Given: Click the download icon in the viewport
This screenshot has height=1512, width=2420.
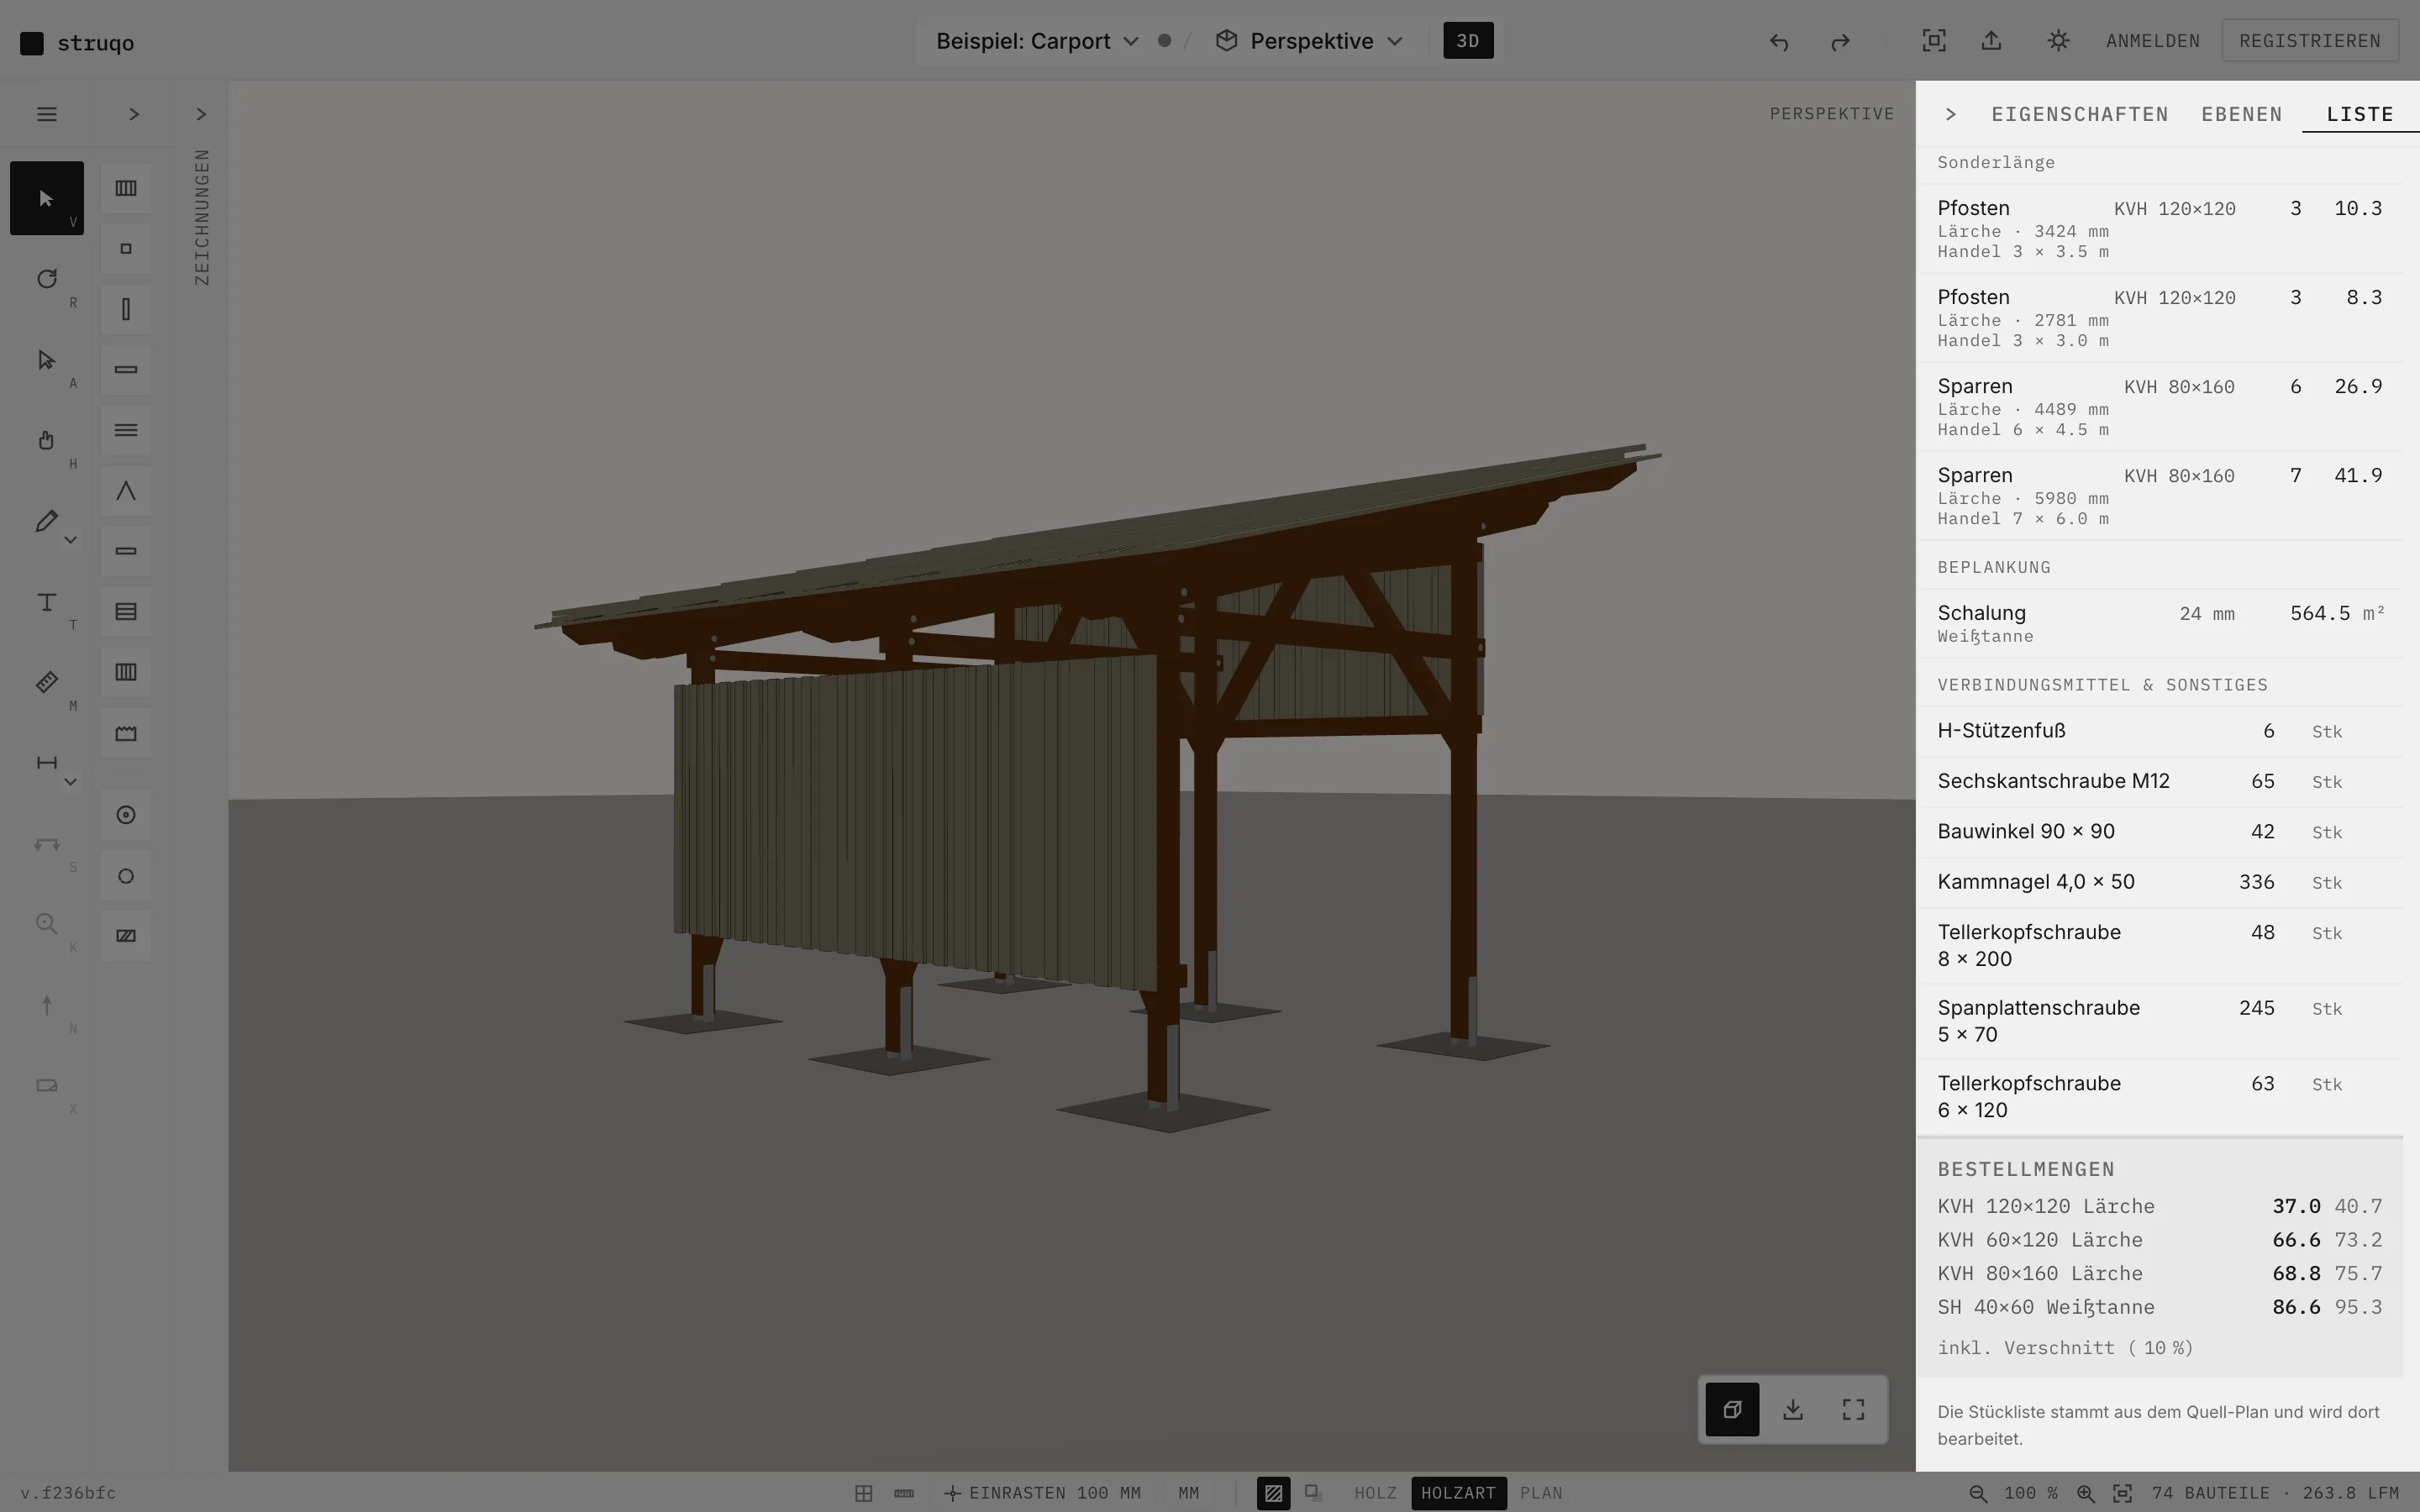Looking at the screenshot, I should tap(1793, 1409).
